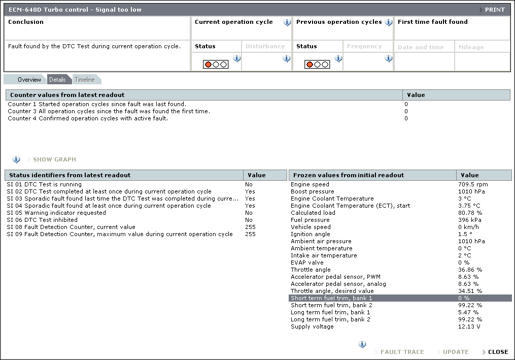Click info icon left of FAULT TRACE
The width and height of the screenshot is (515, 360).
[362, 345]
